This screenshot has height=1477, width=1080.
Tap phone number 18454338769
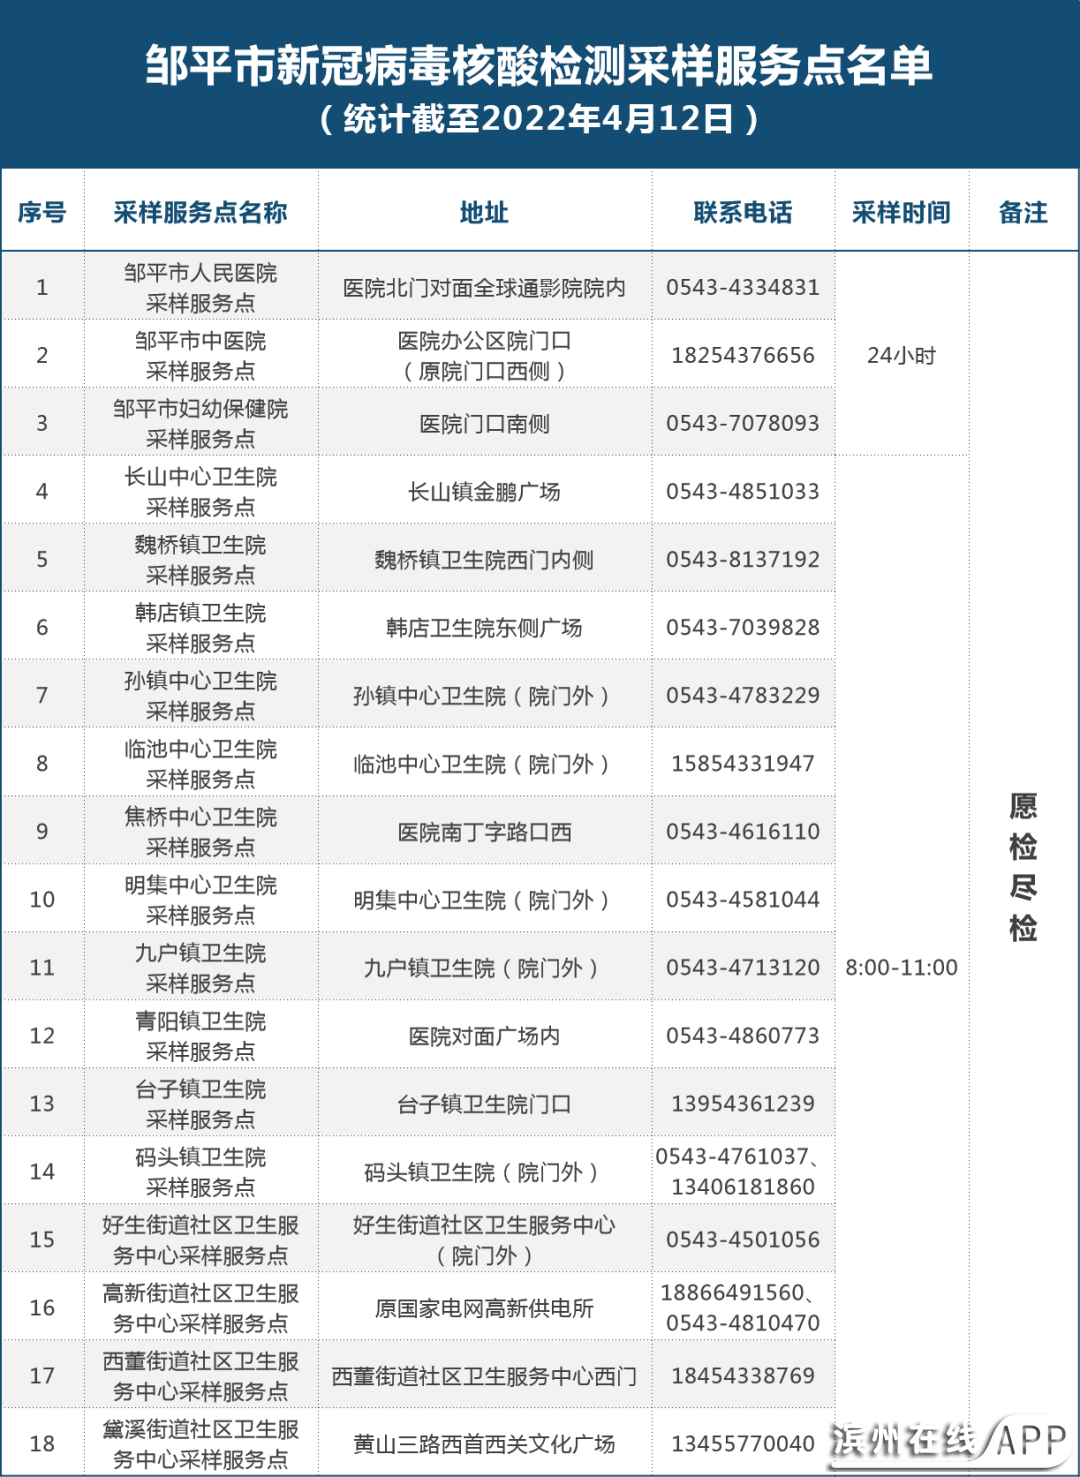[x=742, y=1375]
